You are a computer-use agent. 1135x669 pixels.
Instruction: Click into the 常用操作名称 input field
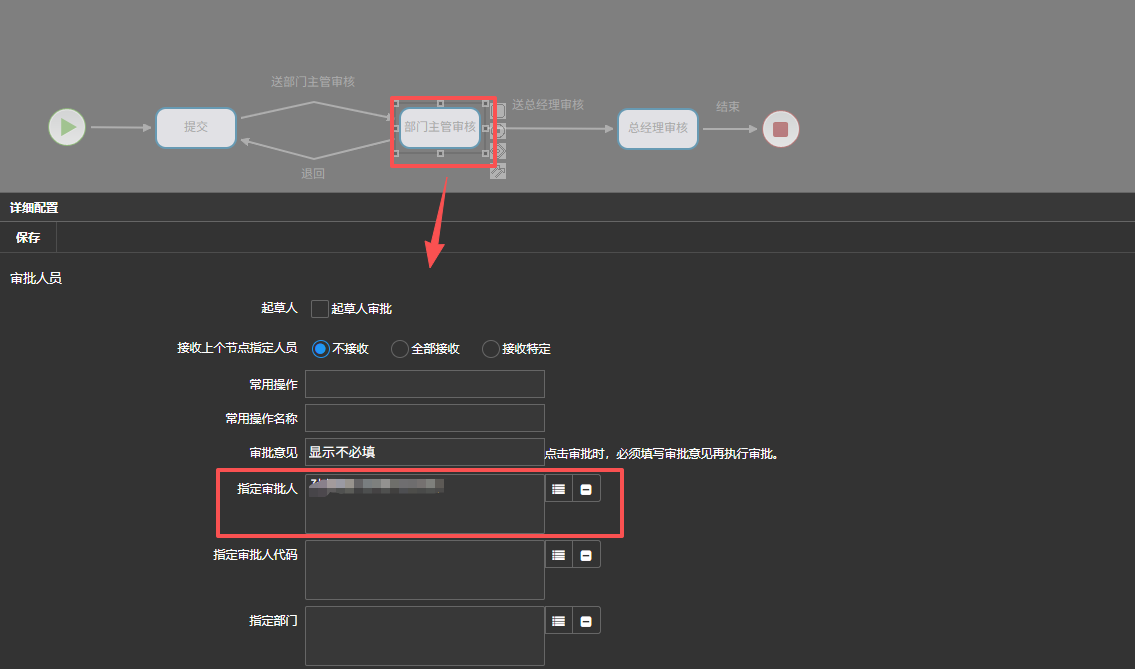(424, 418)
